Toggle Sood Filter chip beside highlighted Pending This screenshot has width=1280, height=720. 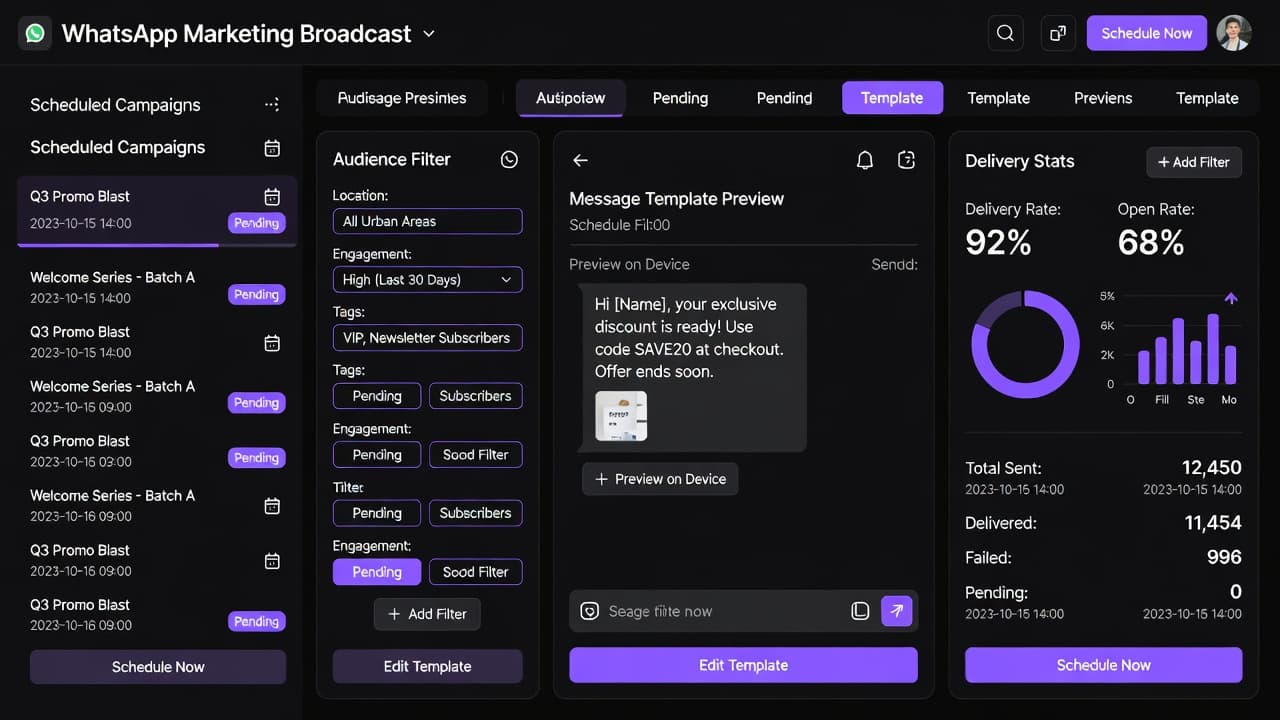476,572
